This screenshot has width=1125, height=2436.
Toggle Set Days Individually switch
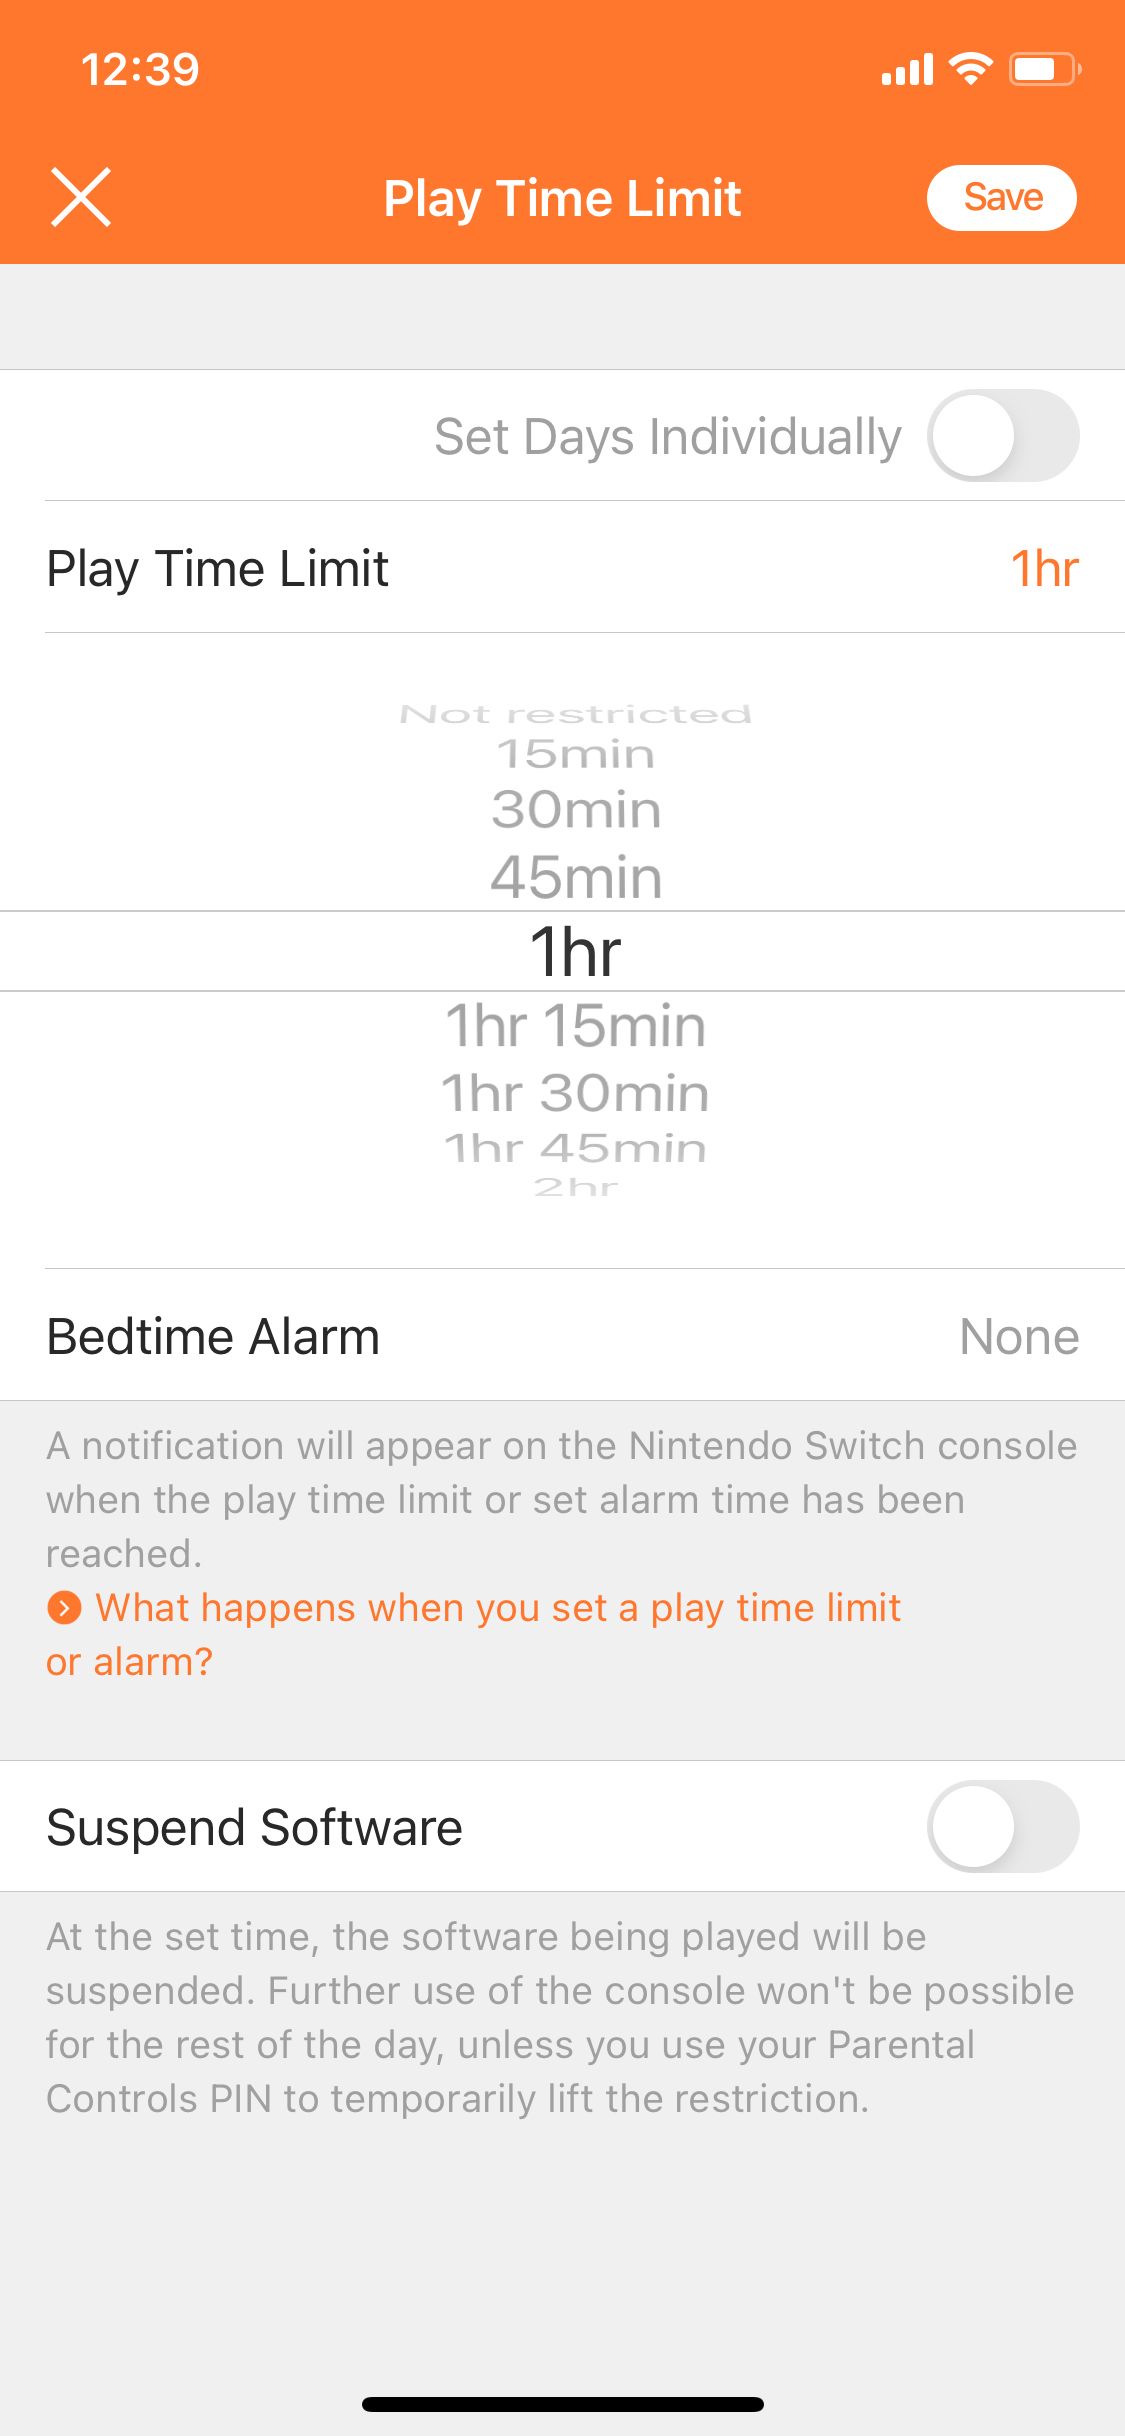point(1002,436)
